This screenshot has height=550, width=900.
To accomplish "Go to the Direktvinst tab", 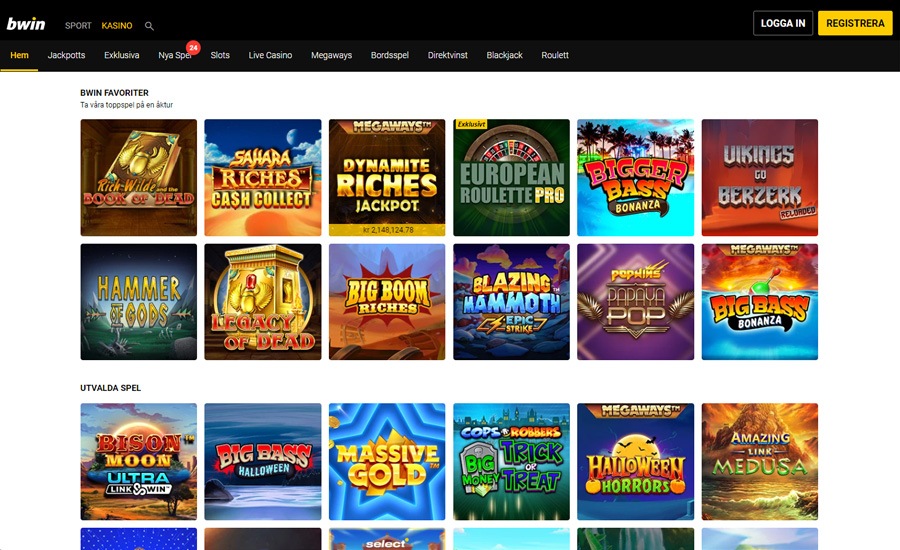I will pos(448,55).
